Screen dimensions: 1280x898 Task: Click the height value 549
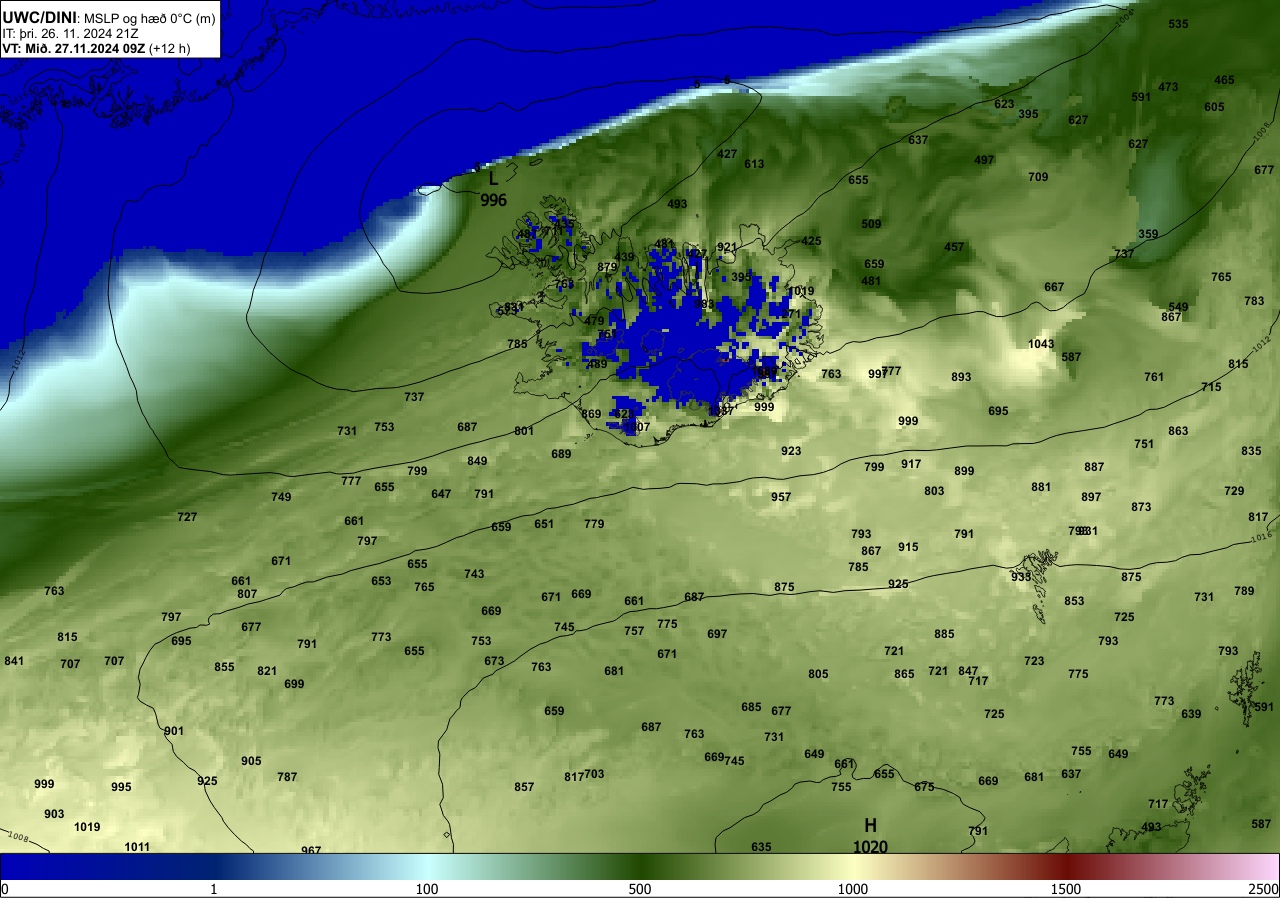[1179, 308]
